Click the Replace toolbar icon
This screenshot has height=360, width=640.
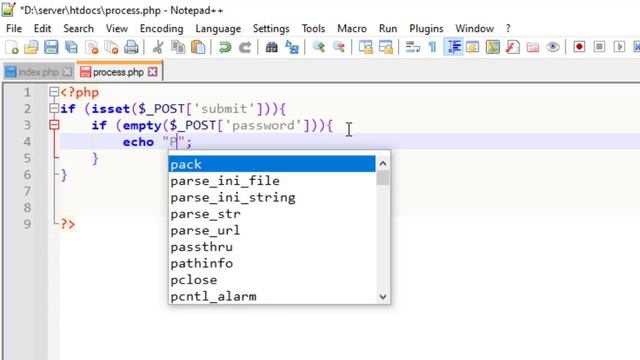pos(292,47)
